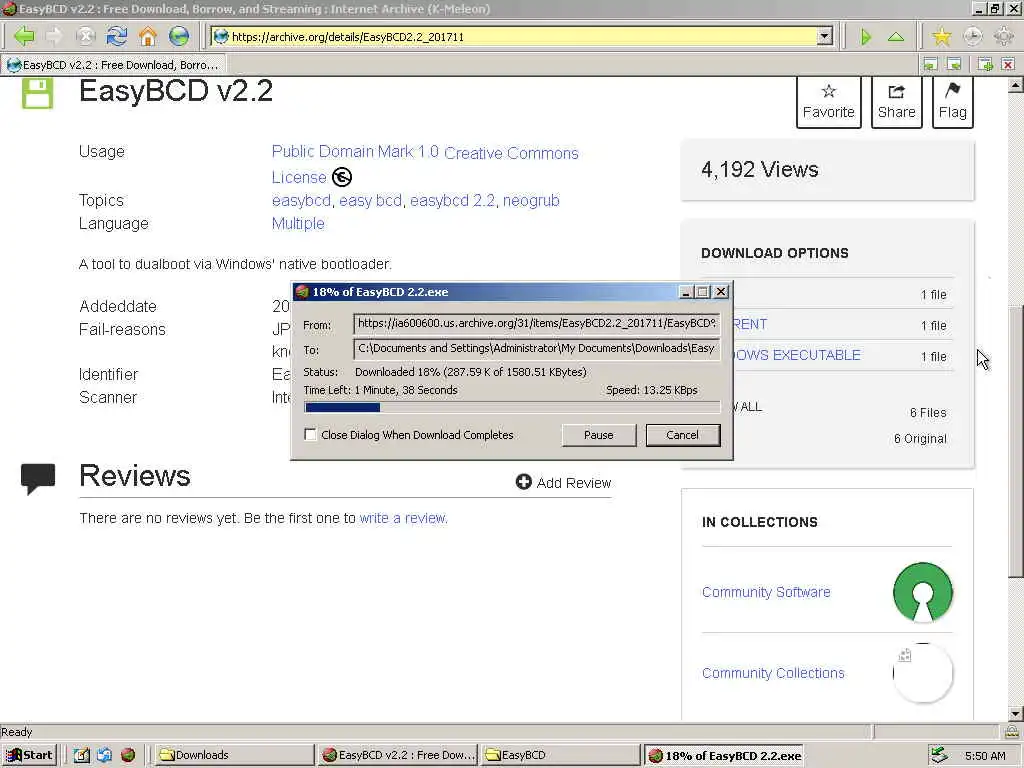Image resolution: width=1024 pixels, height=768 pixels.
Task: Click the download To path field
Action: tap(536, 348)
